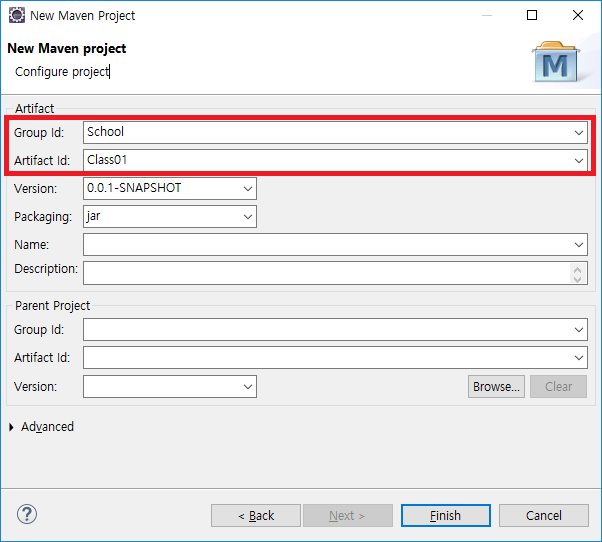Click the 'Parent Project' group title
602x542 pixels.
[x=52, y=306]
